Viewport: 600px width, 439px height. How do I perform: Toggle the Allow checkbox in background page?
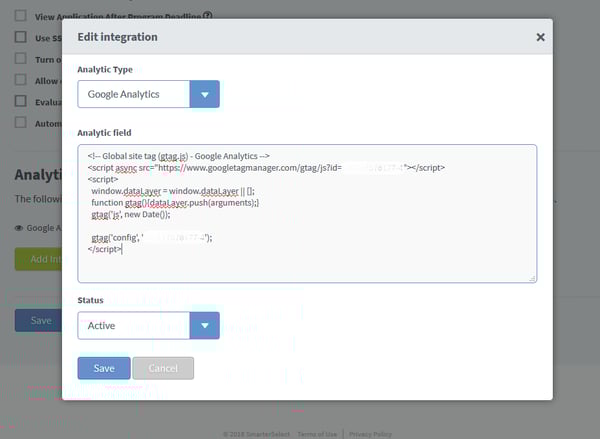point(20,80)
